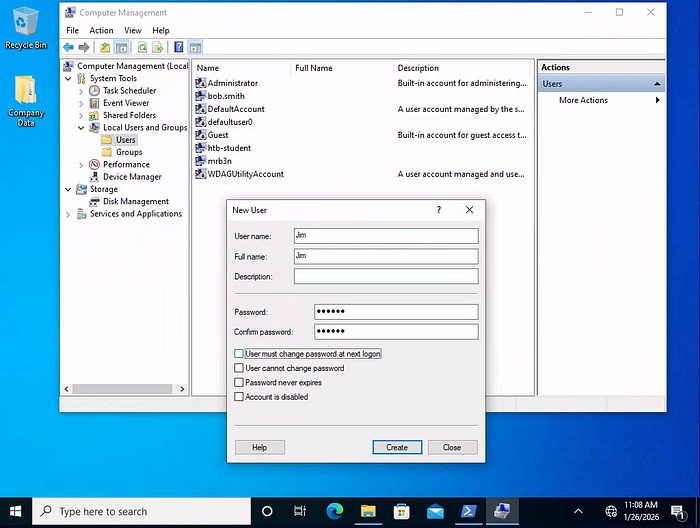Collapse Local Users and Groups node
Image resolution: width=700 pixels, height=528 pixels.
point(81,128)
